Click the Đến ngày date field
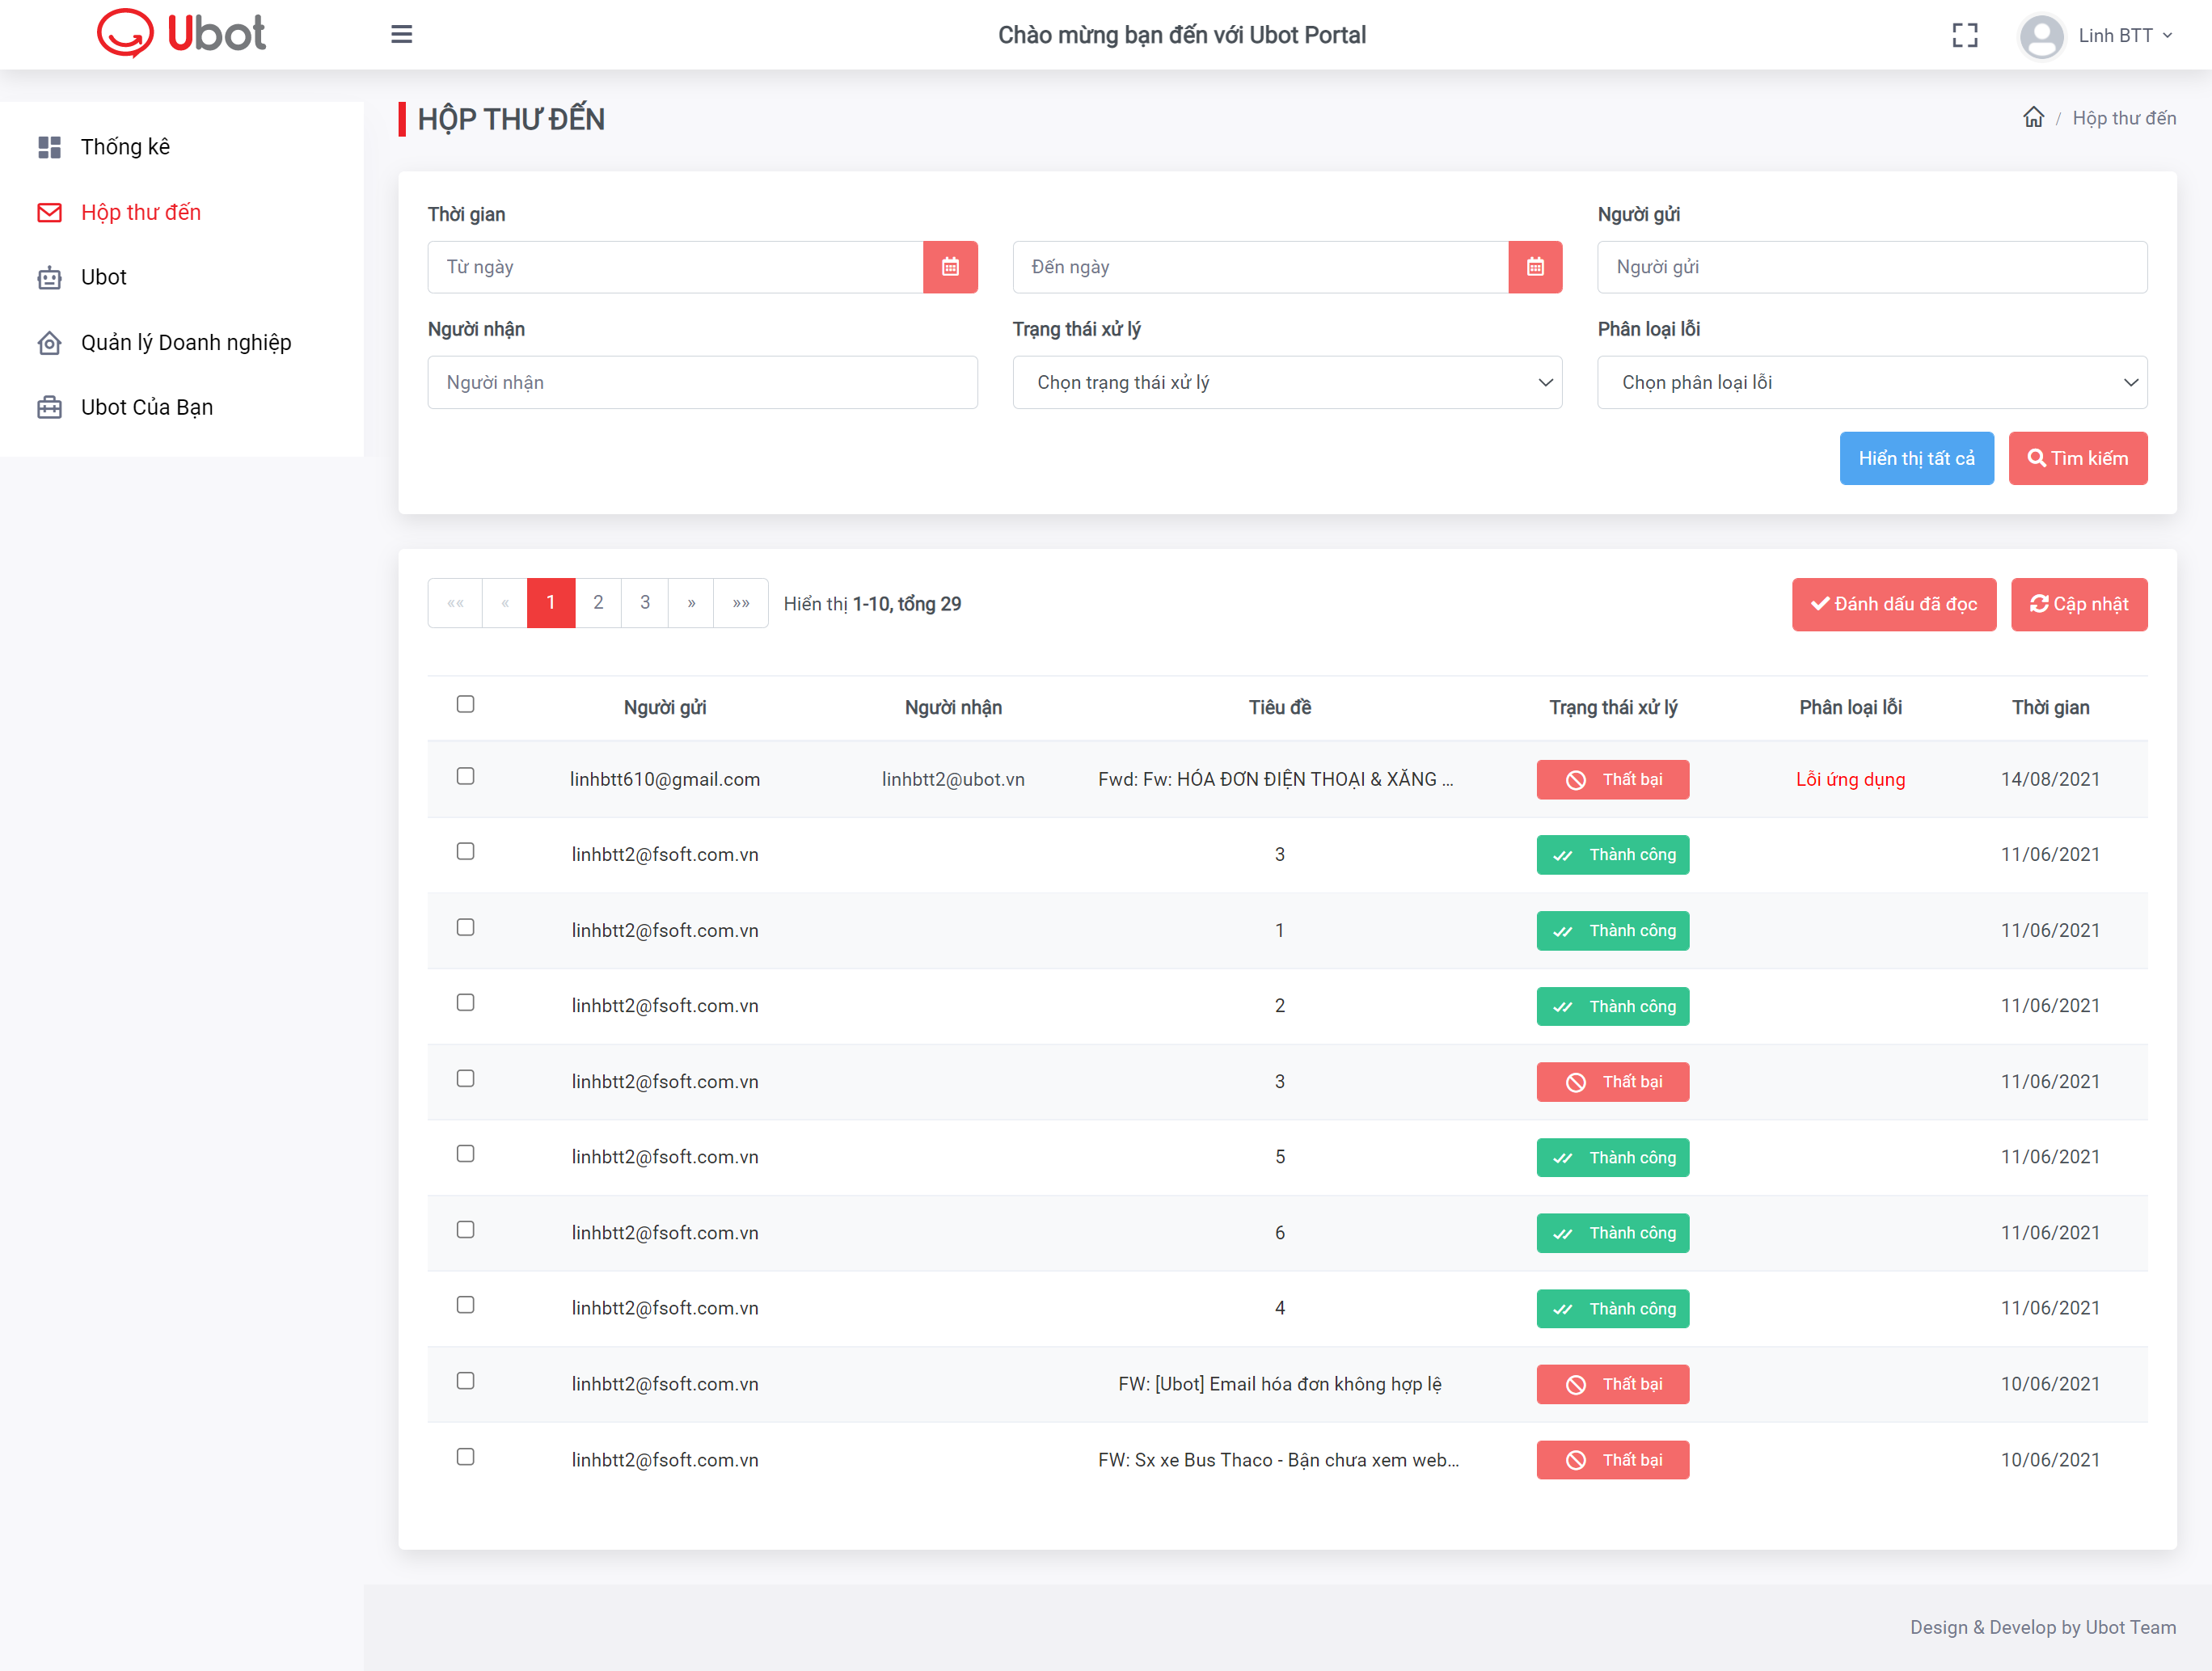The width and height of the screenshot is (2212, 1671). tap(1260, 267)
